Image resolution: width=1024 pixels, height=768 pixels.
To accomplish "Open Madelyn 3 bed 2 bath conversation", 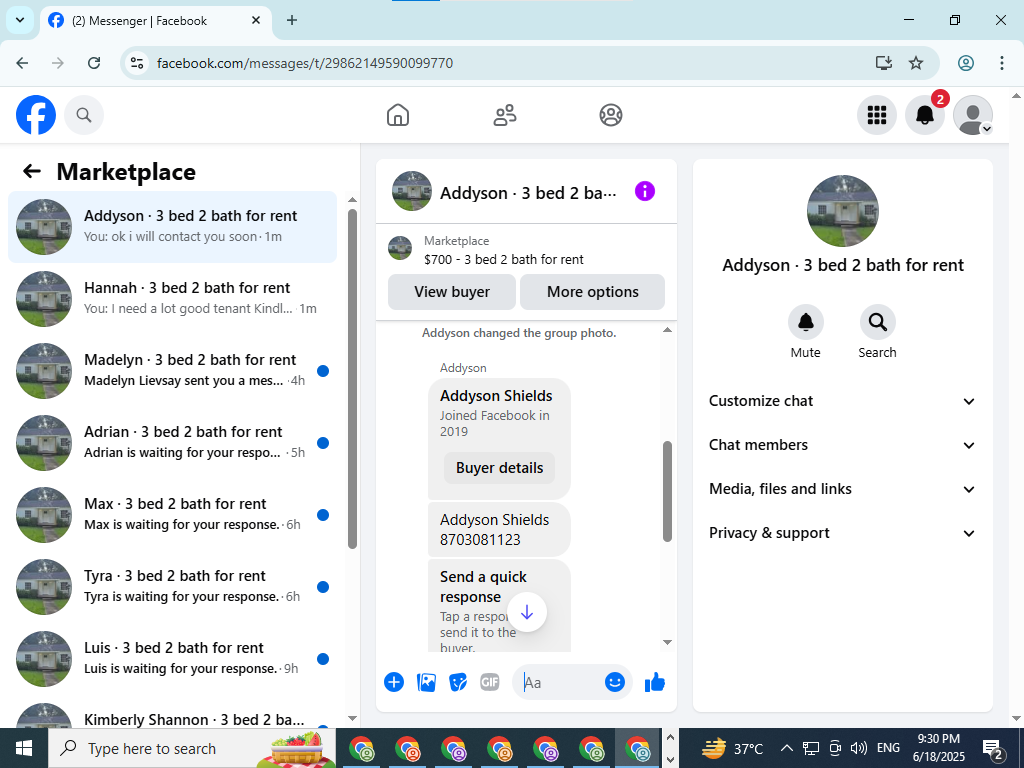I will click(x=172, y=370).
